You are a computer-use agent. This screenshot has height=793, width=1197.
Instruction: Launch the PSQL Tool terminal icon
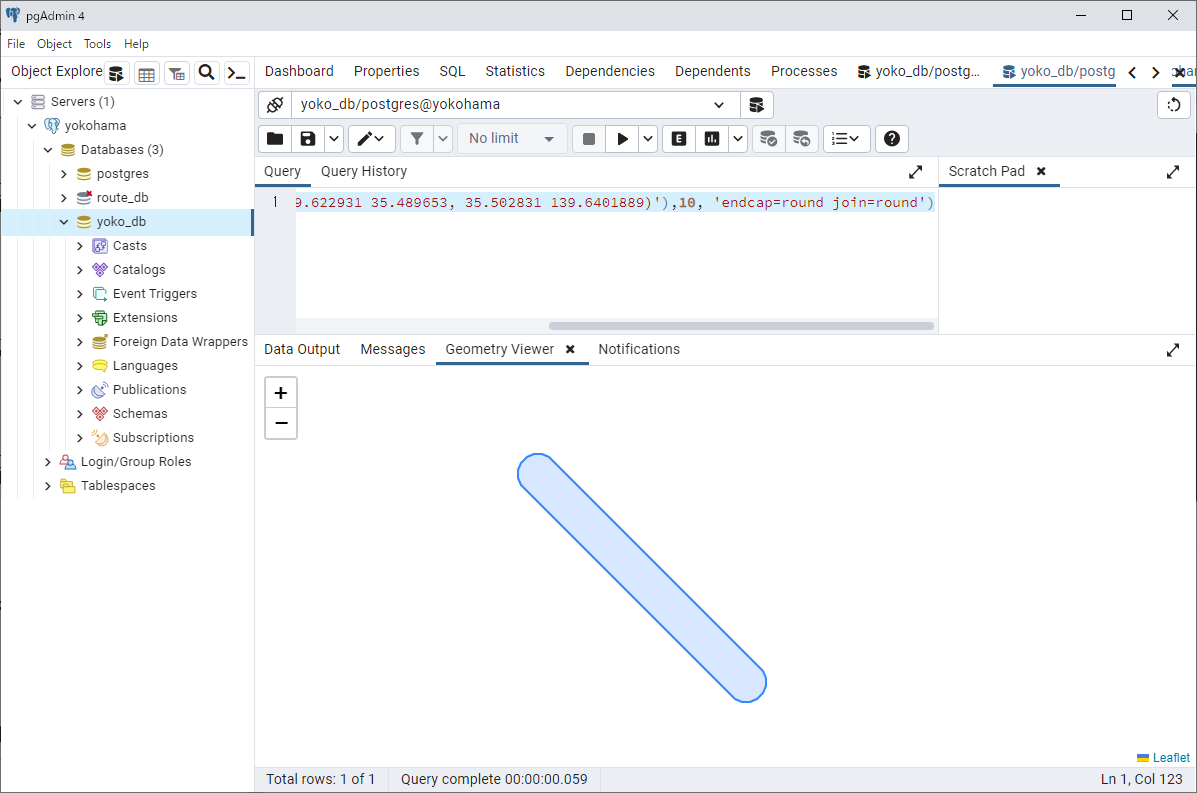coord(236,73)
